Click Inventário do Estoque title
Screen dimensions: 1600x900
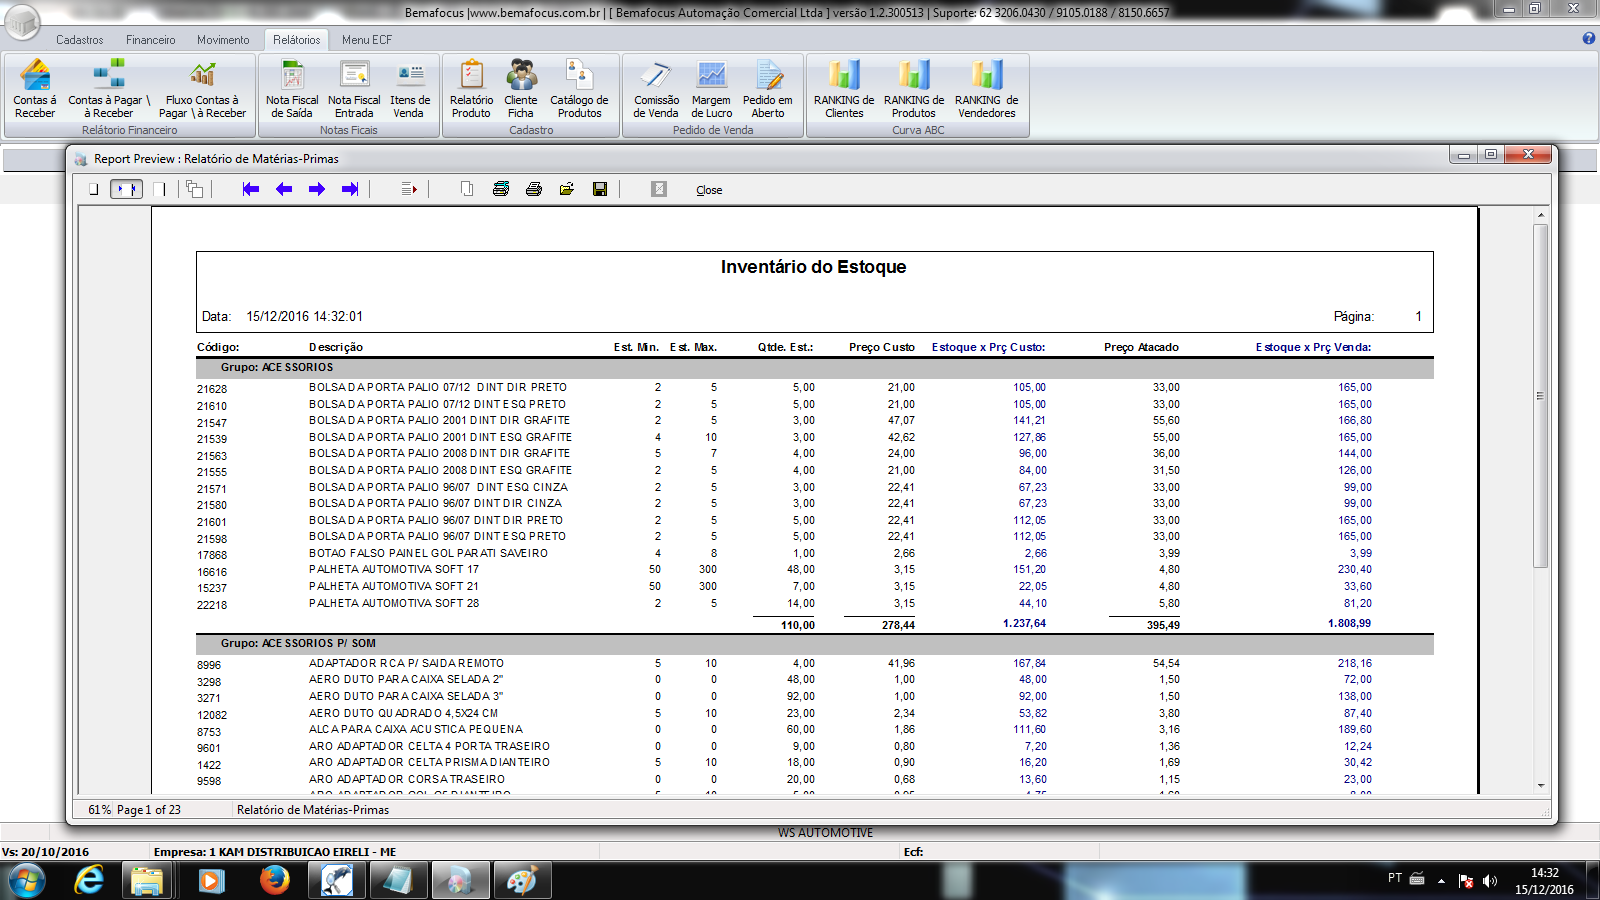coord(813,267)
